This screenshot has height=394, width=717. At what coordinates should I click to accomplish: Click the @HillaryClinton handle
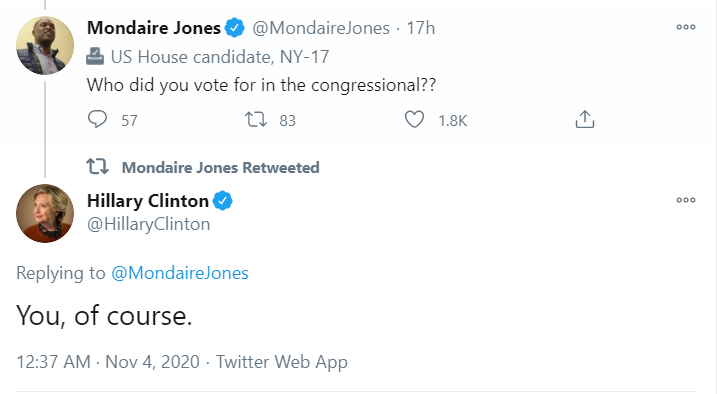tap(149, 224)
